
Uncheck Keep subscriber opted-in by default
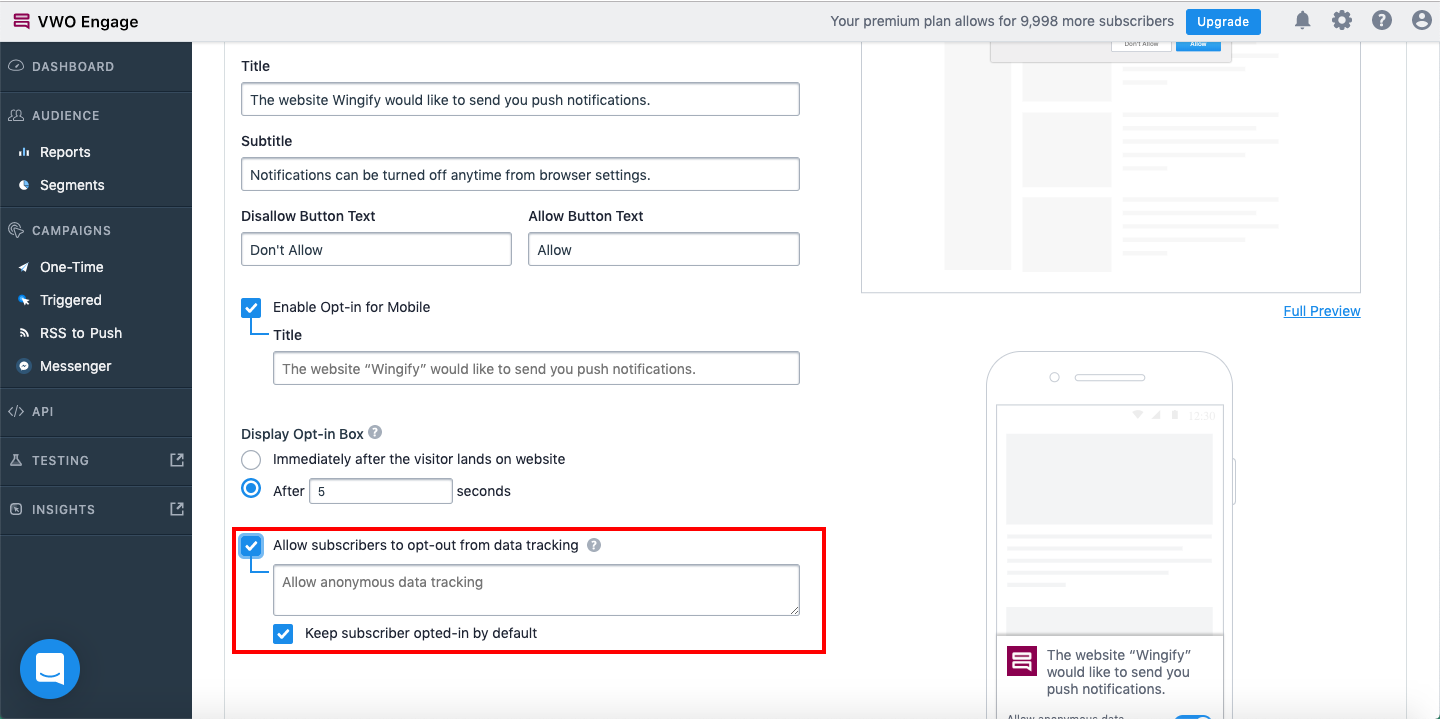coord(283,633)
